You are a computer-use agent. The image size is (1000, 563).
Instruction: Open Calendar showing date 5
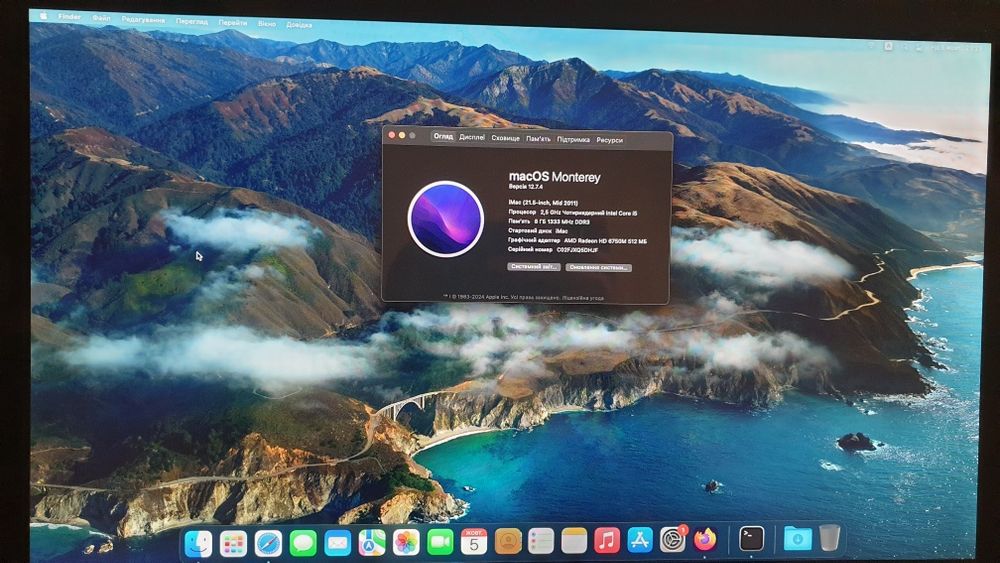[x=474, y=542]
